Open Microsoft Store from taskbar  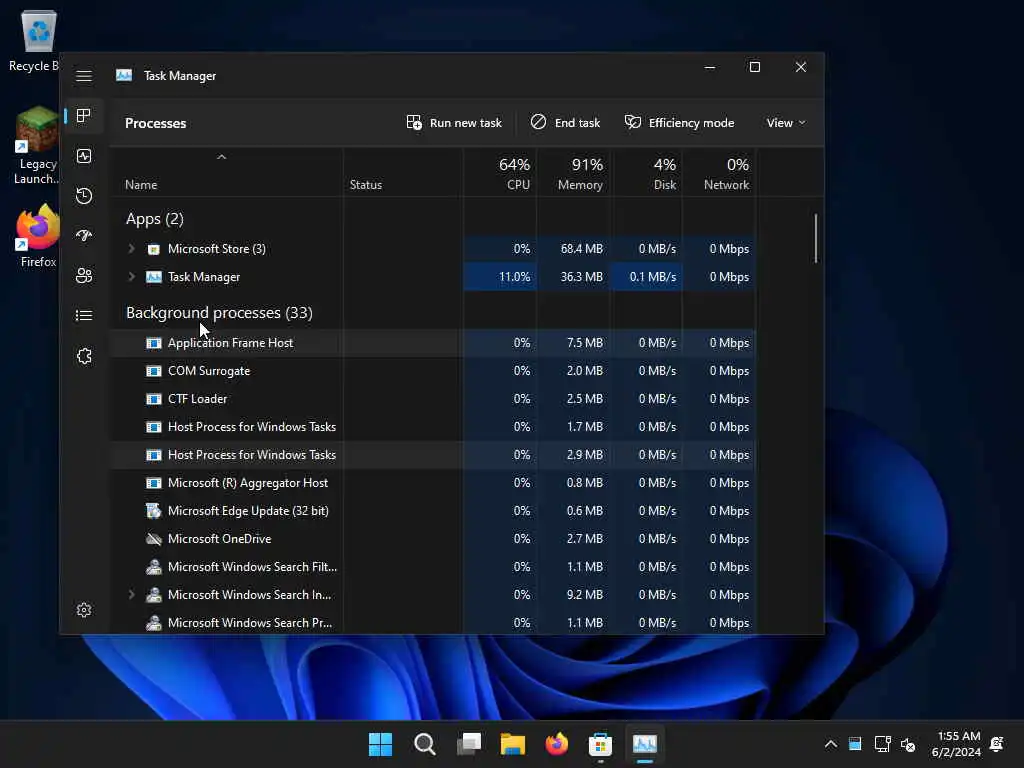pyautogui.click(x=600, y=744)
